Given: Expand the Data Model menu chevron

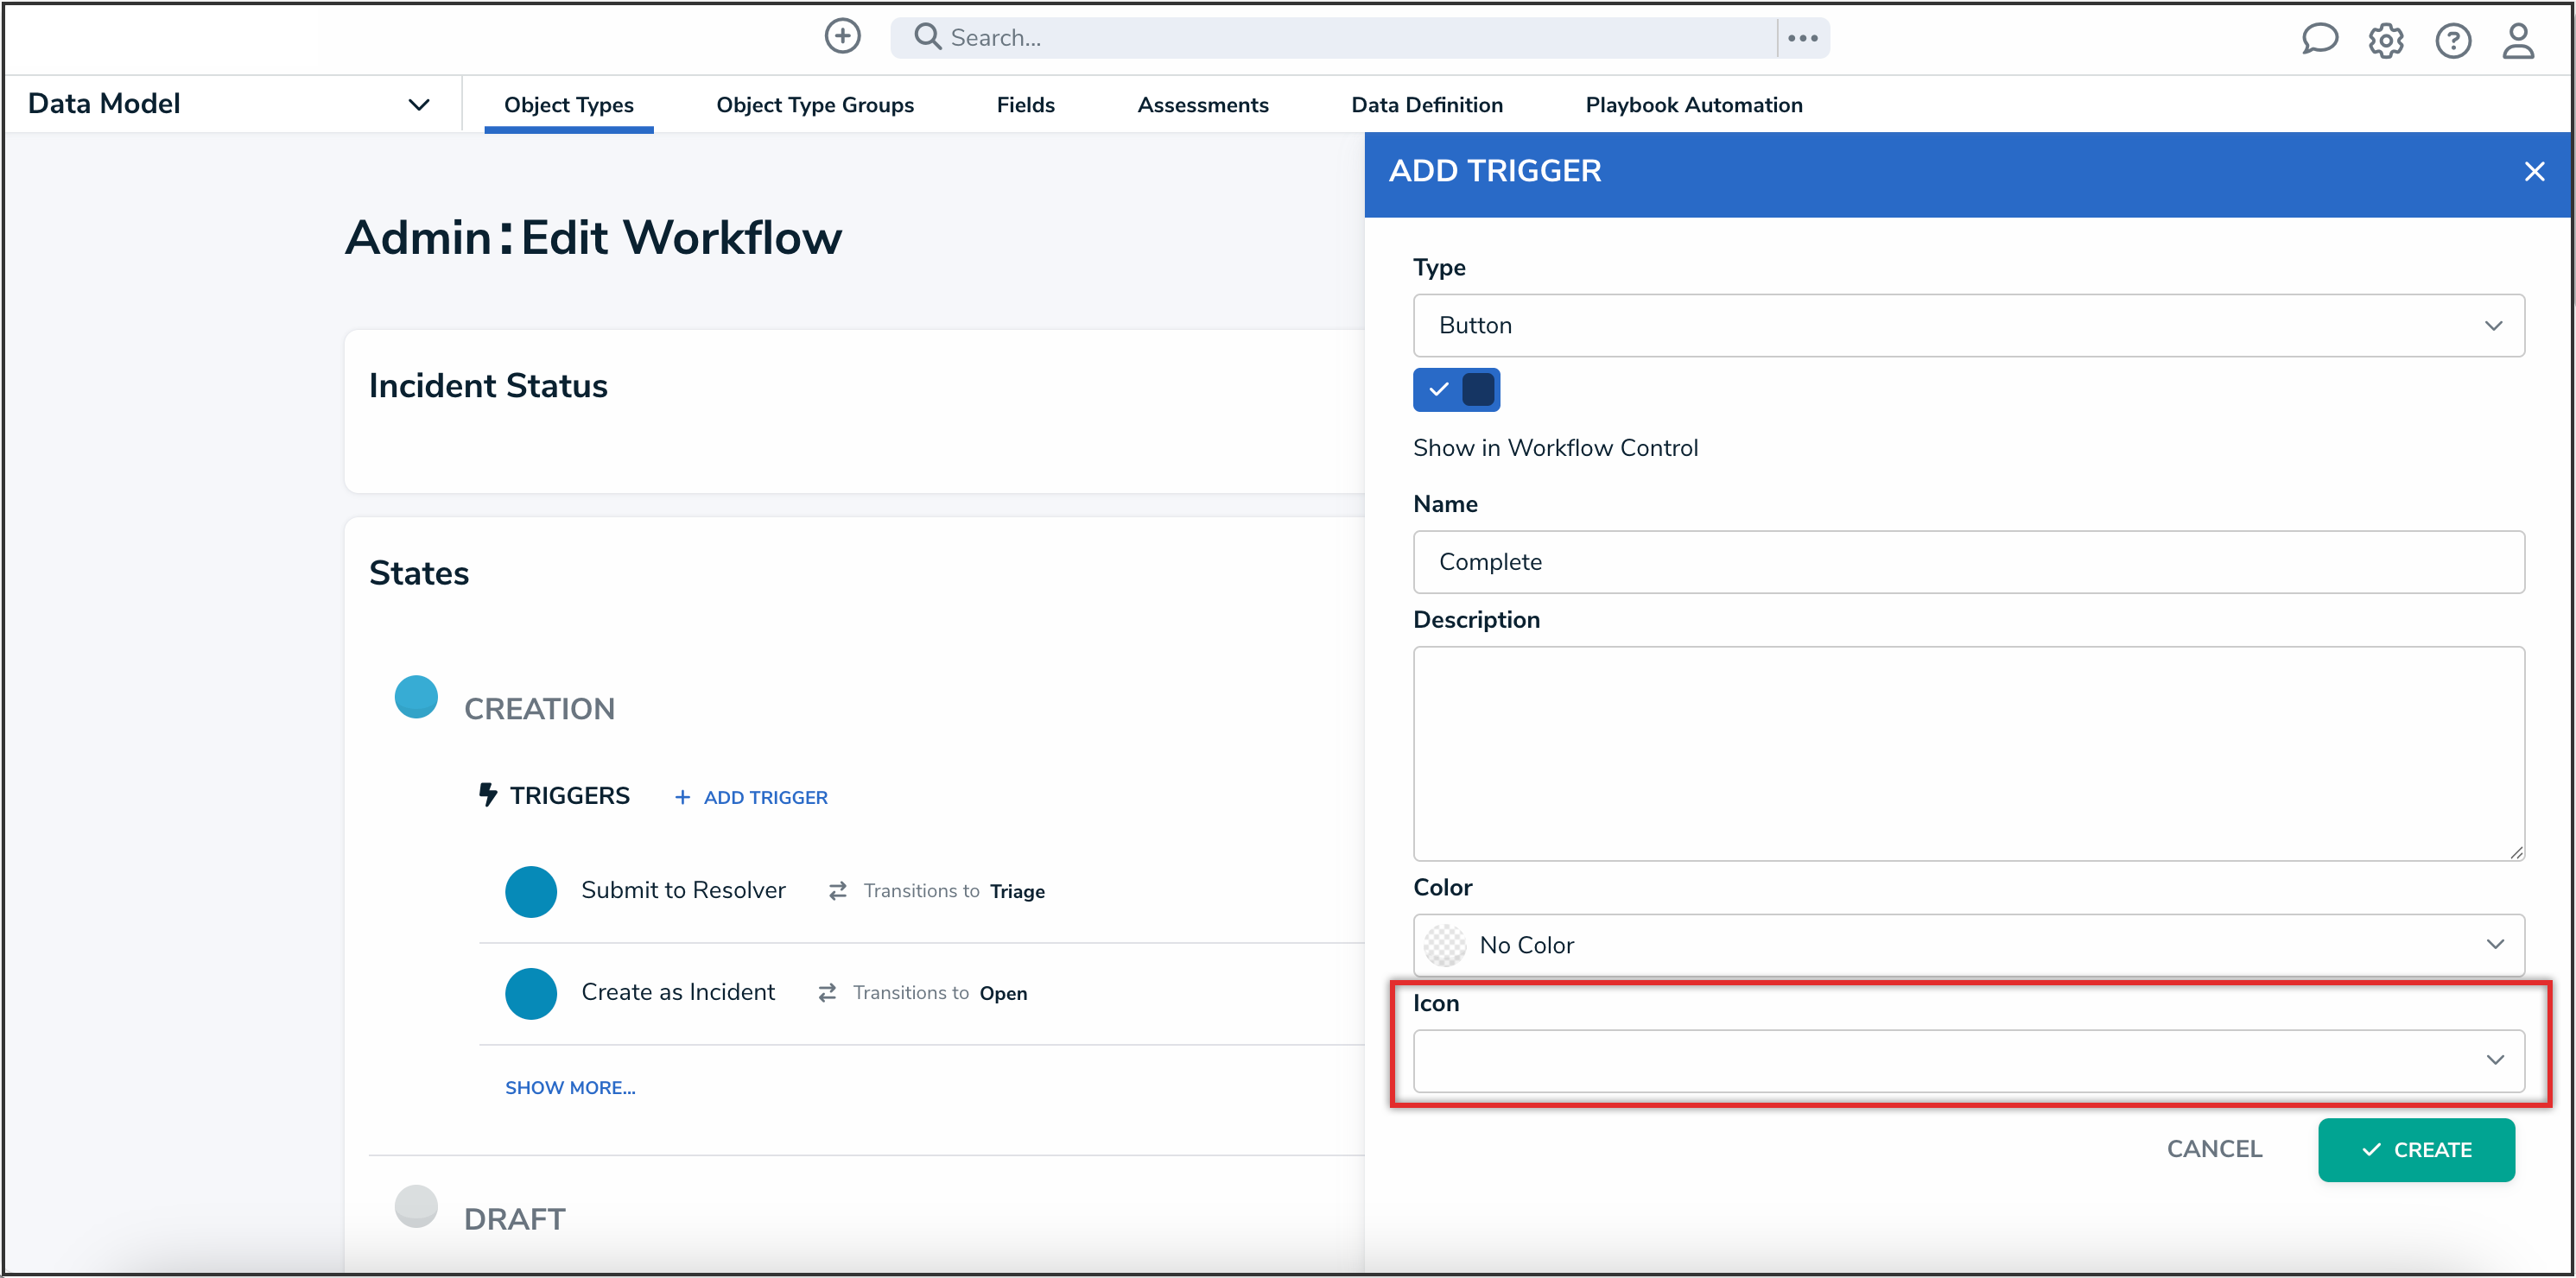Looking at the screenshot, I should (x=419, y=105).
